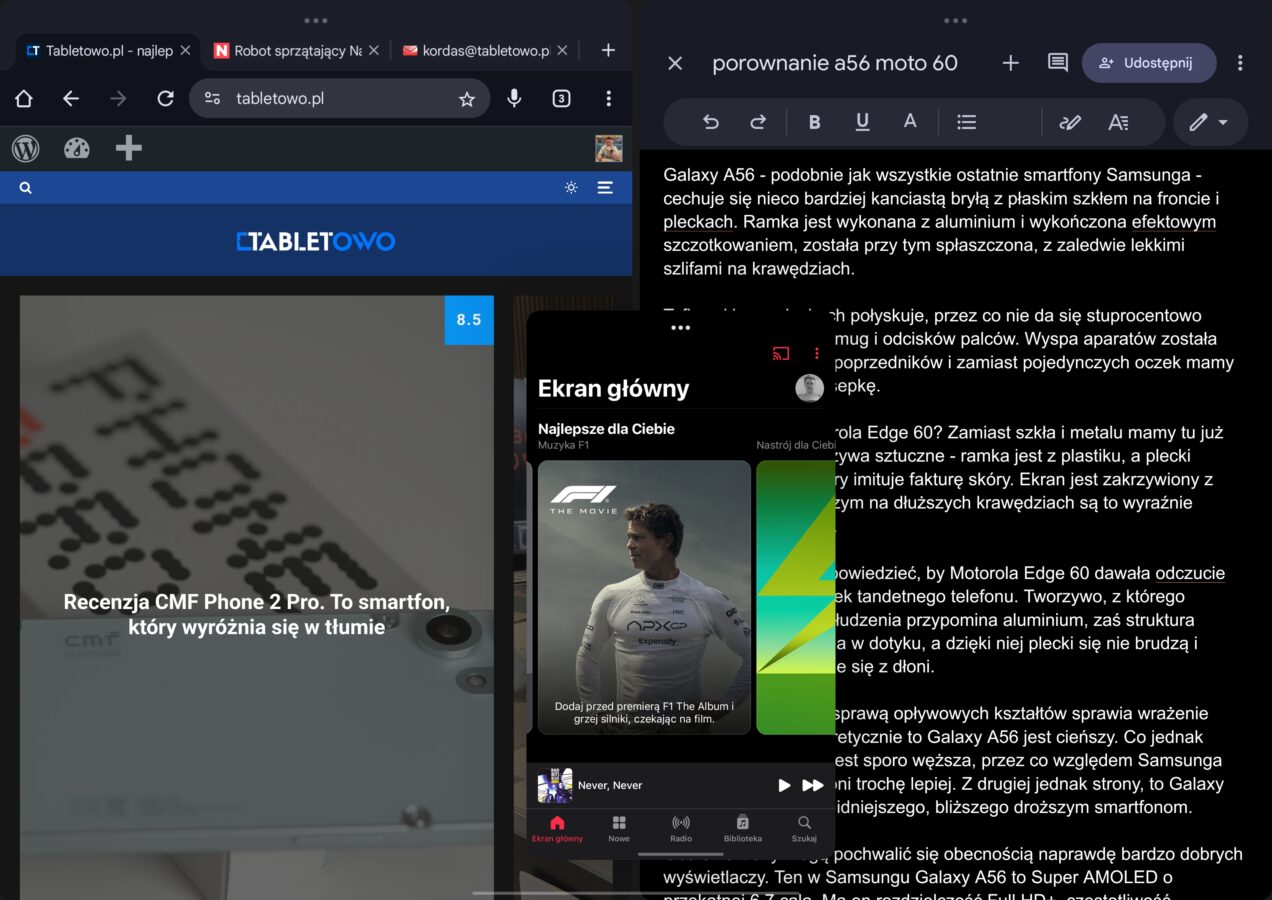1272x900 pixels.
Task: Reload the tabletowo.pl page
Action: point(166,98)
